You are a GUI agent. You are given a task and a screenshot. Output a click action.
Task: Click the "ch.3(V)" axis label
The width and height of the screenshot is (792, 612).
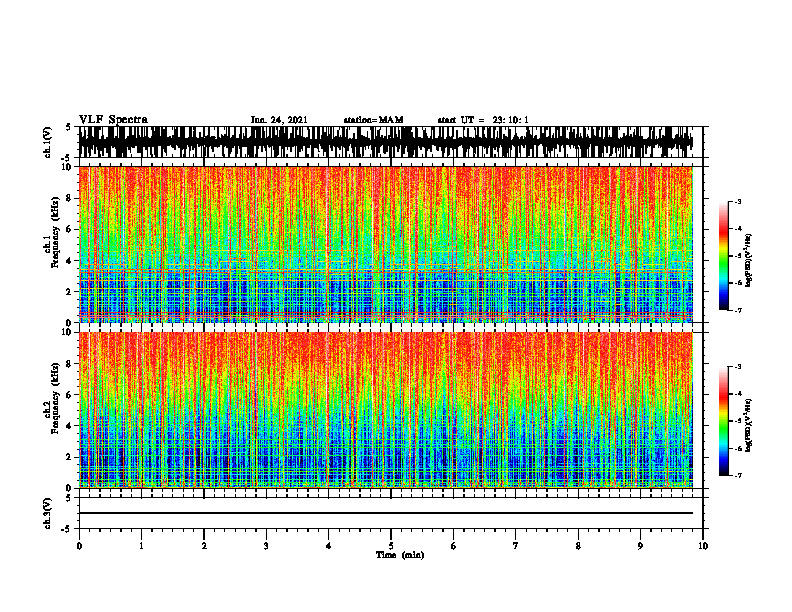click(x=48, y=514)
